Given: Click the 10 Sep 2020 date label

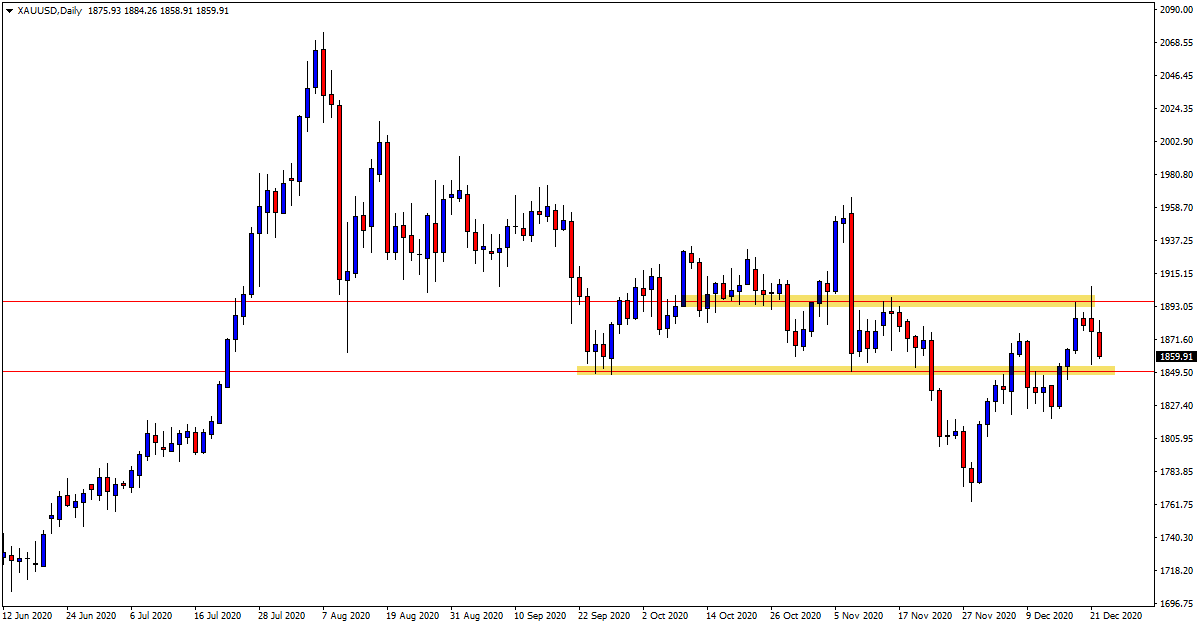Looking at the screenshot, I should [x=540, y=617].
